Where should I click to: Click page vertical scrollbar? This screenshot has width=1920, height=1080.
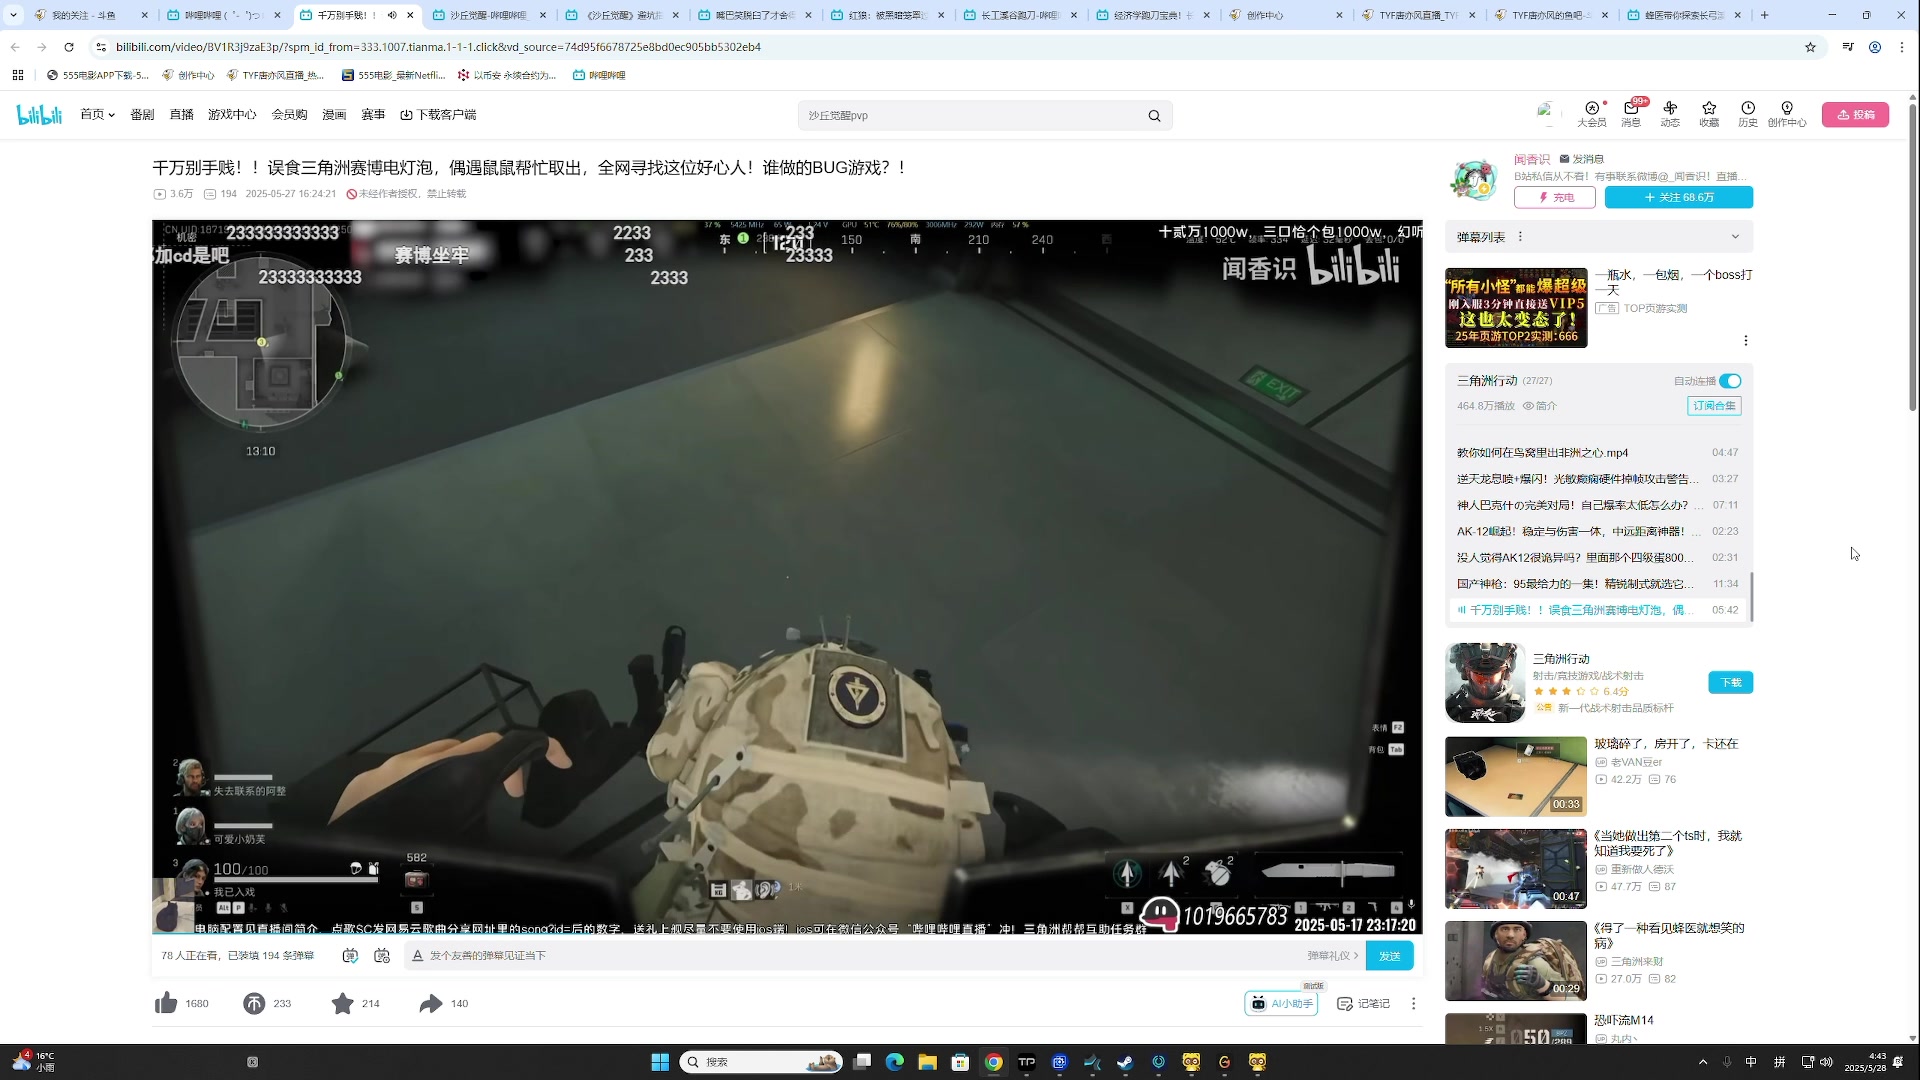click(x=1912, y=260)
